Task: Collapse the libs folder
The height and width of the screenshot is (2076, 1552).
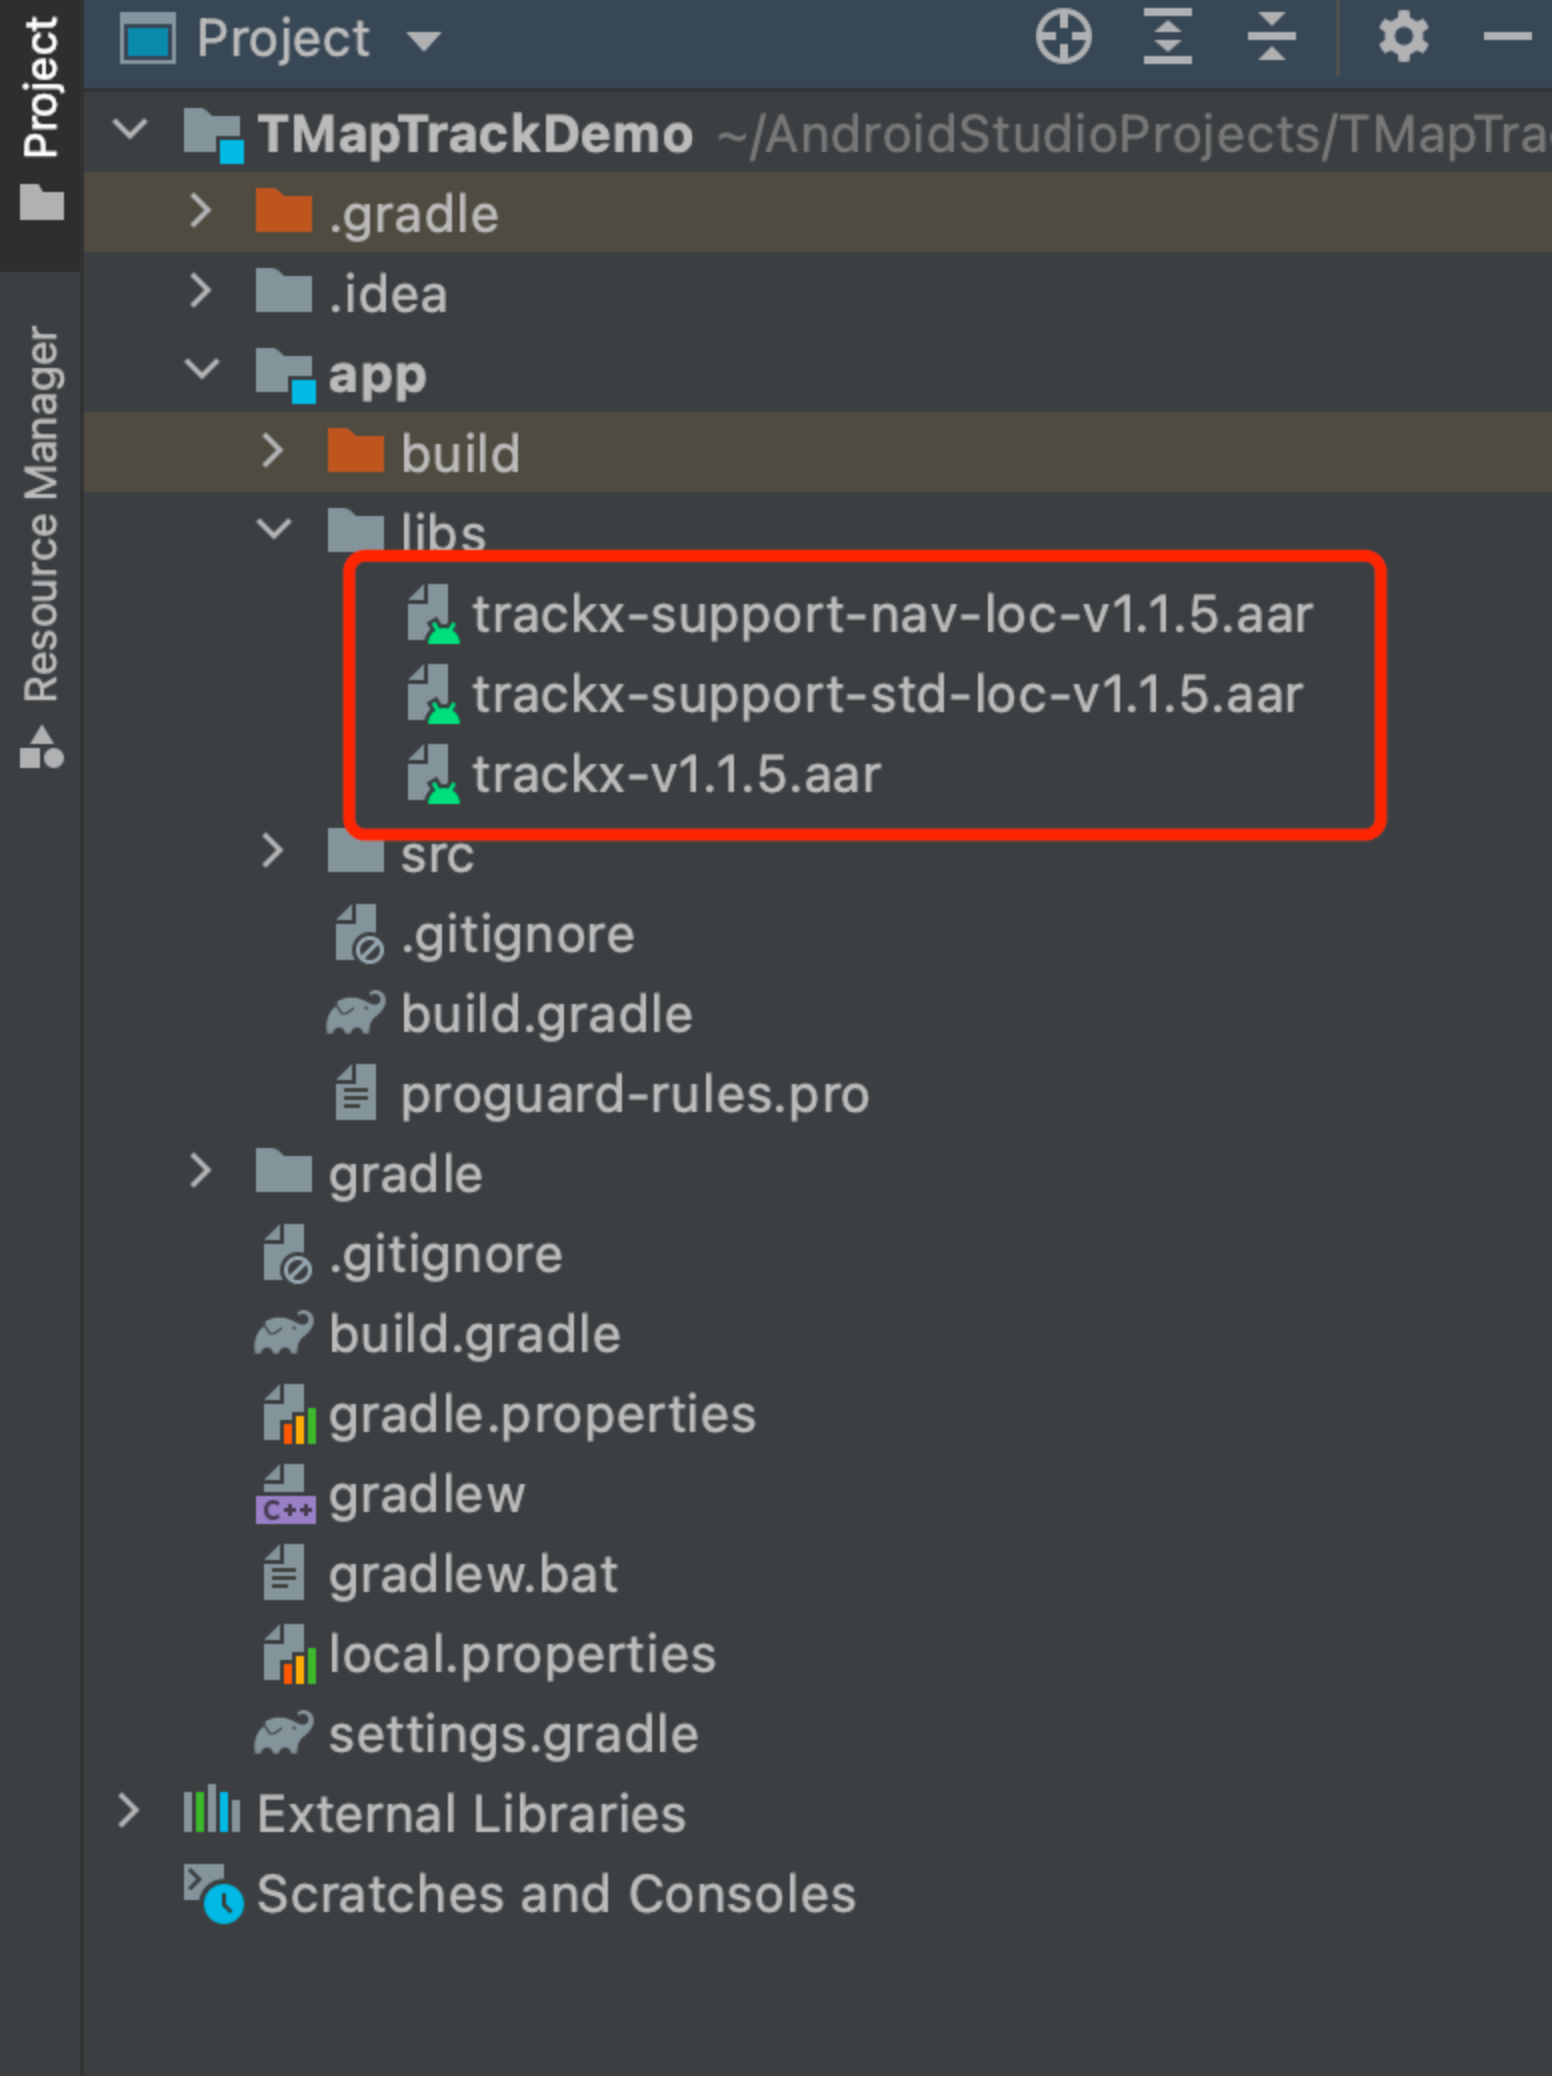Action: pos(273,531)
